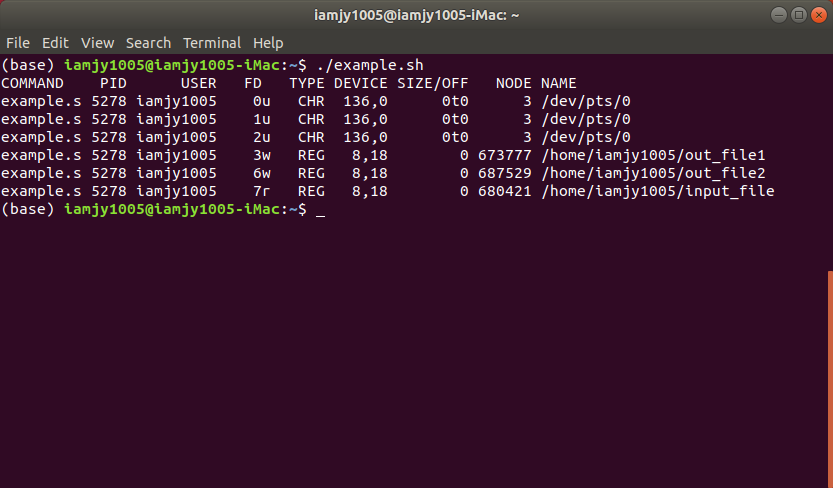Click the ./example.sh command text
833x488 pixels.
(x=370, y=65)
